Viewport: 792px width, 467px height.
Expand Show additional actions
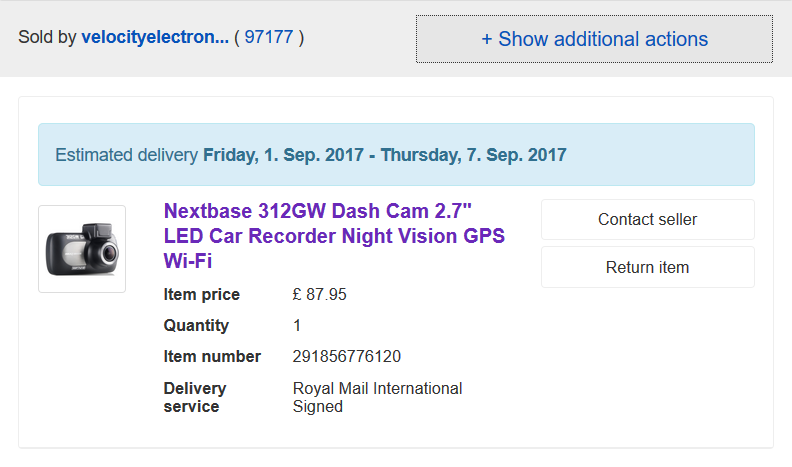point(594,39)
